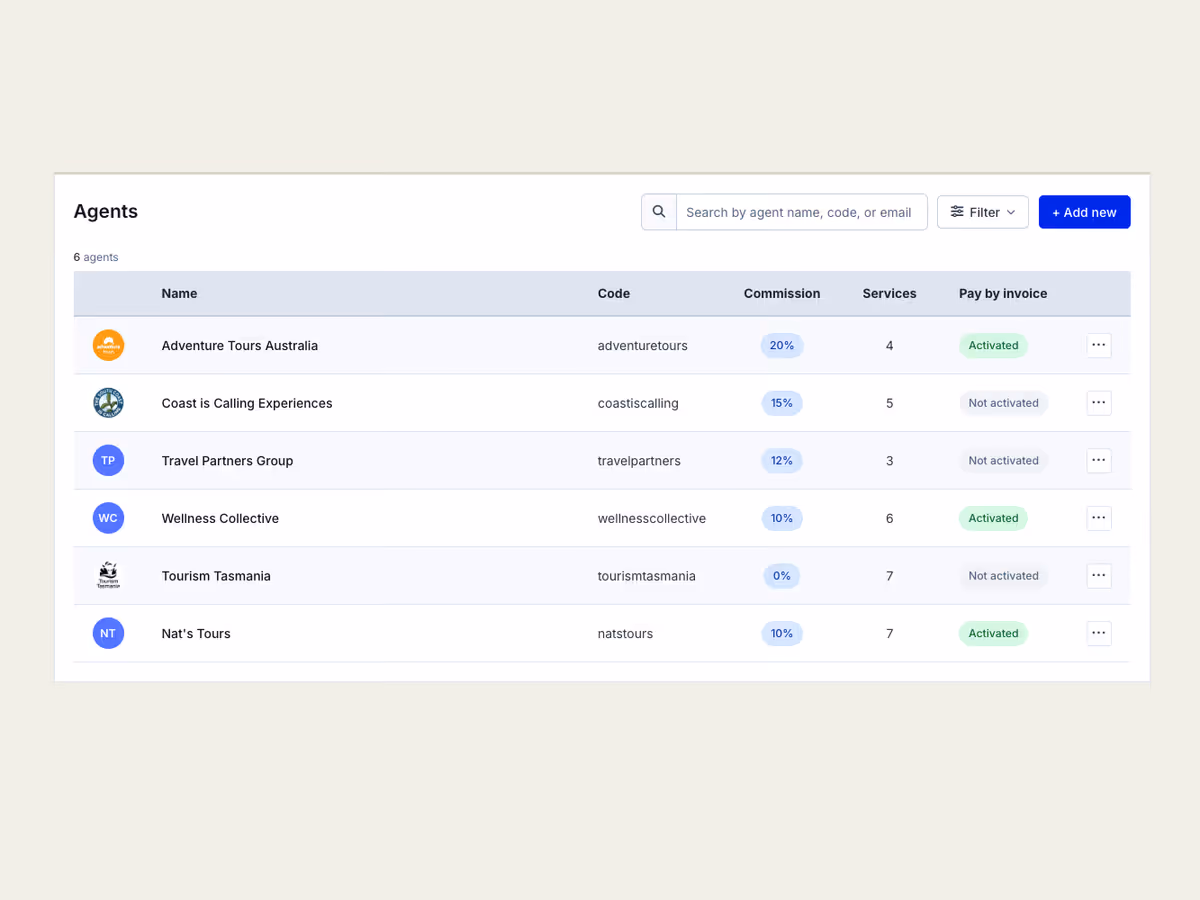Open the Wellness Collective agent name

click(220, 518)
